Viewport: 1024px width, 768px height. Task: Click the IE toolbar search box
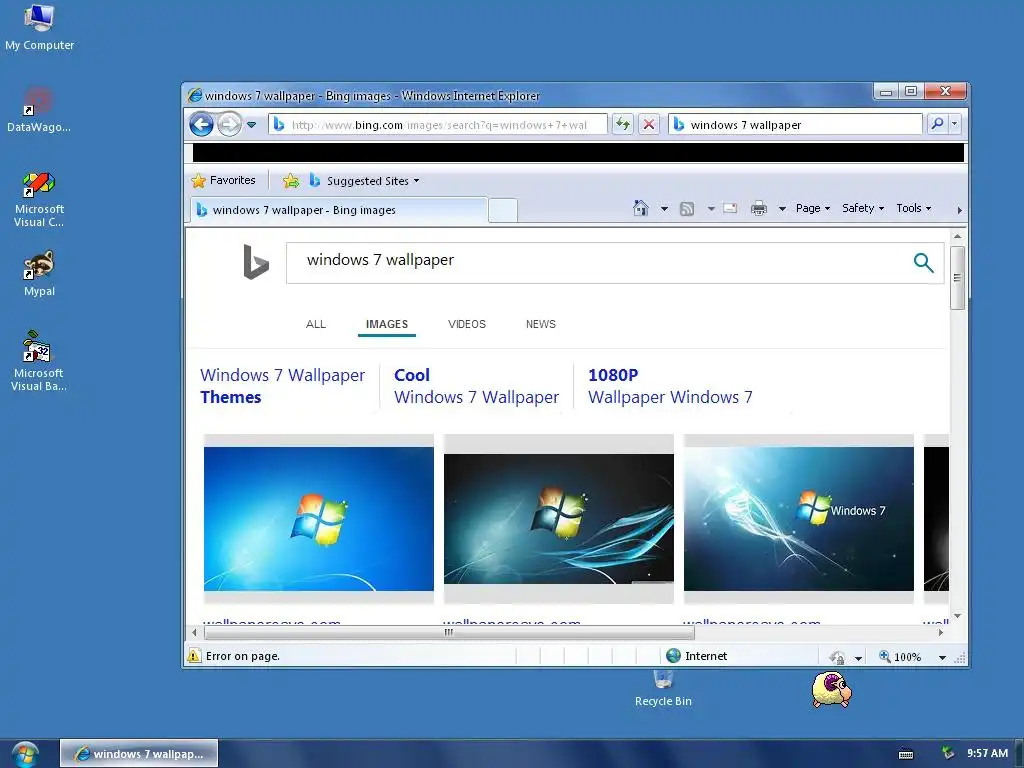coord(795,125)
